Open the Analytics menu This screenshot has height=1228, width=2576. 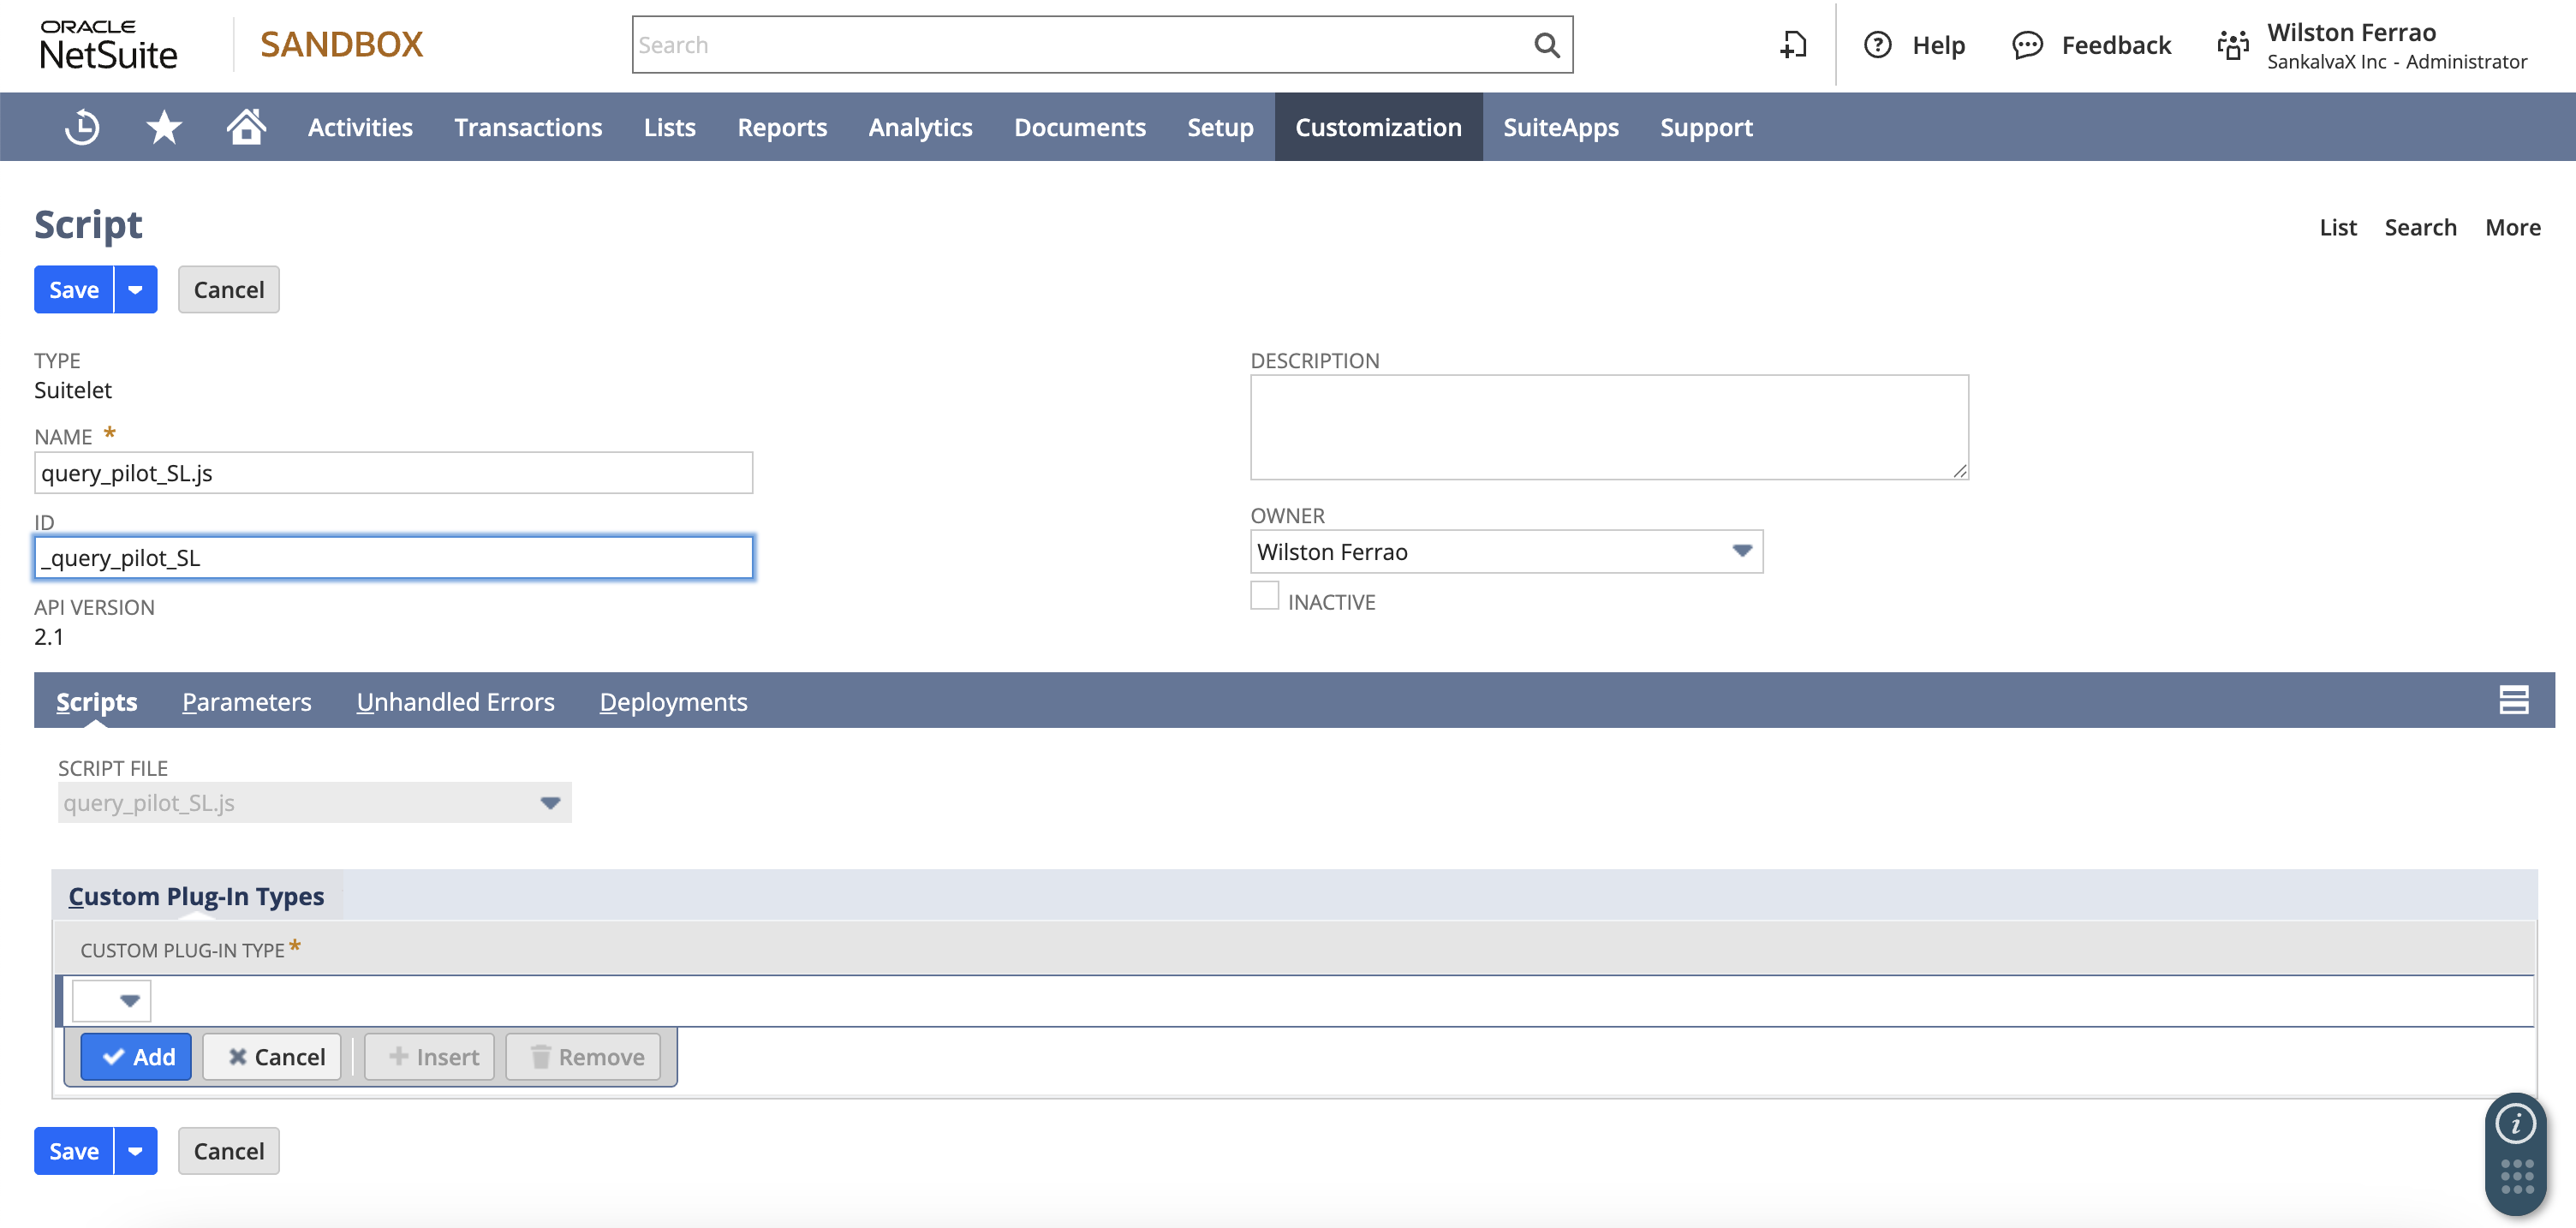[x=920, y=127]
